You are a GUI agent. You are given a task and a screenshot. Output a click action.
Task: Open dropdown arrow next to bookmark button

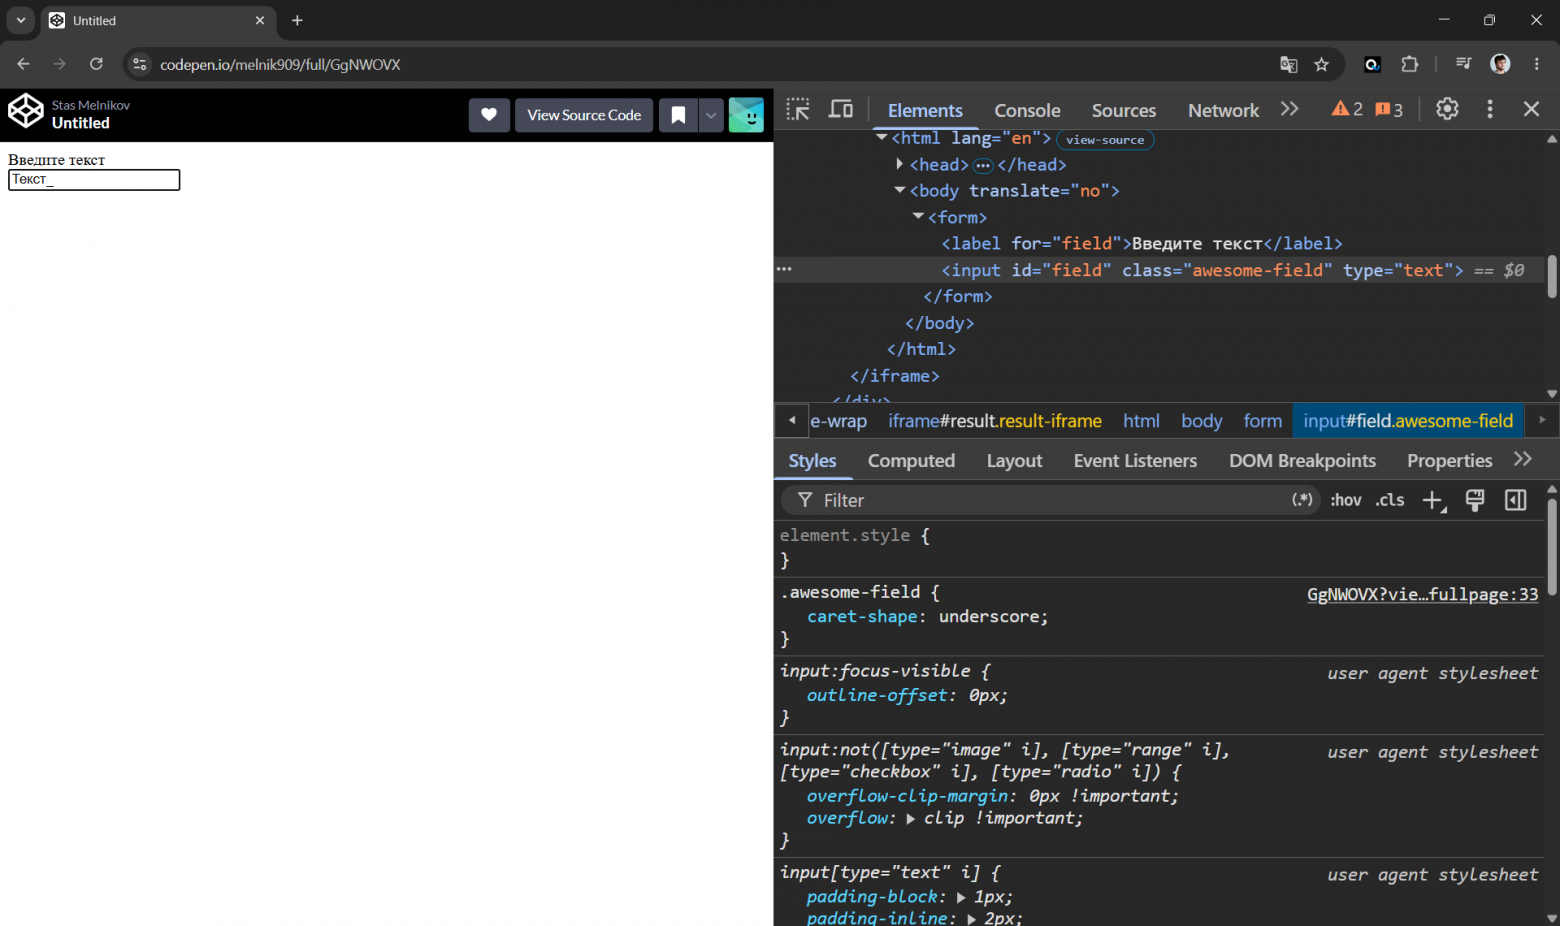(711, 115)
